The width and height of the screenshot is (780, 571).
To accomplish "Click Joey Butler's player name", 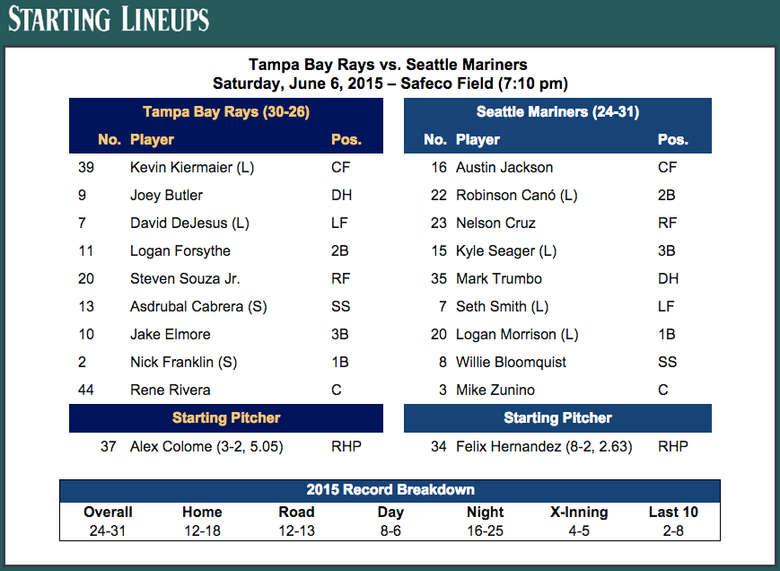I will pos(166,195).
